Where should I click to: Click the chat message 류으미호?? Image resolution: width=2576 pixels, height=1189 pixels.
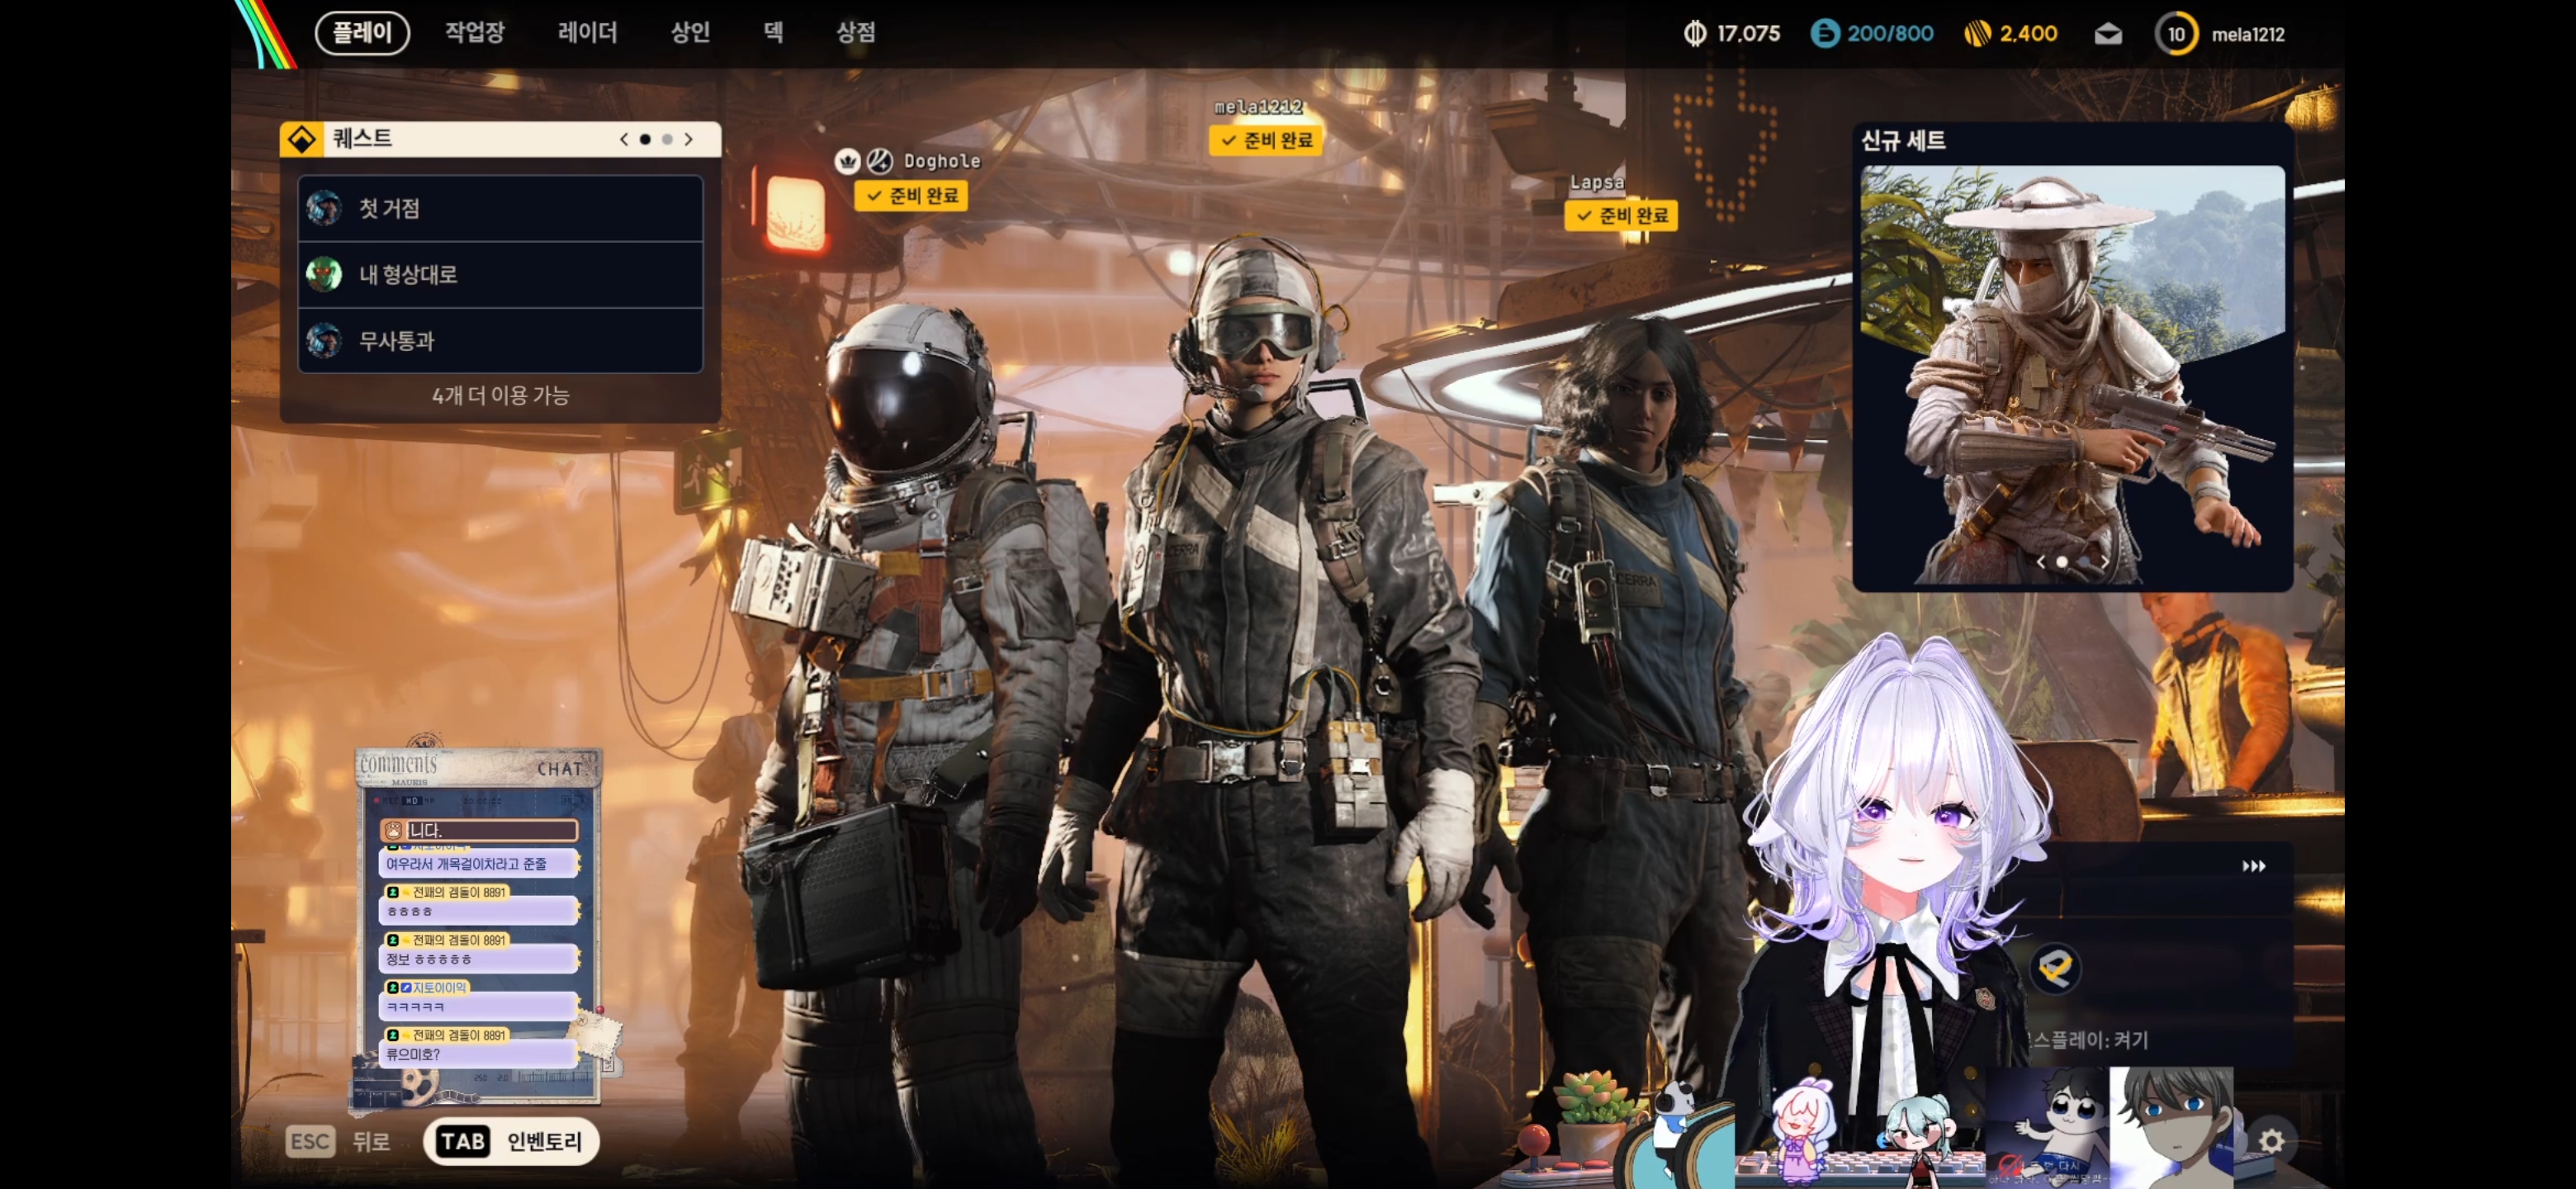click(x=478, y=1054)
